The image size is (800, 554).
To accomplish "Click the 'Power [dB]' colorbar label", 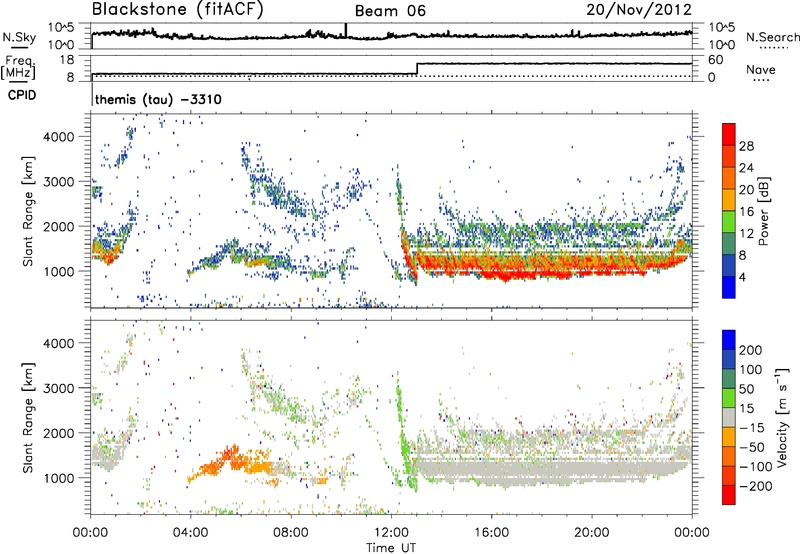I will point(764,211).
